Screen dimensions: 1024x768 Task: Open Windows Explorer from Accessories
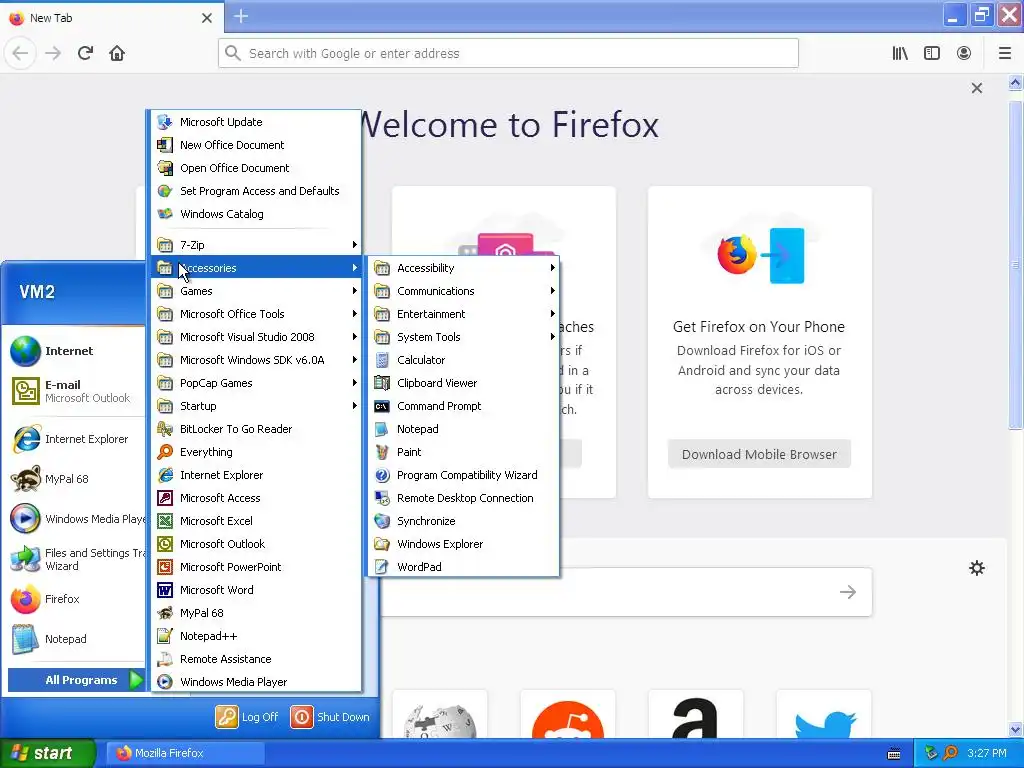pyautogui.click(x=463, y=544)
